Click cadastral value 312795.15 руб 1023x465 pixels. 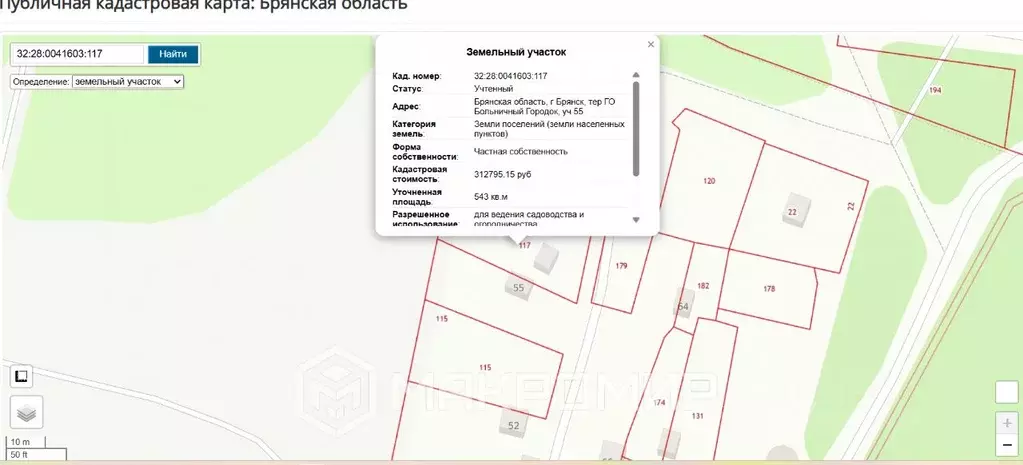(x=502, y=174)
